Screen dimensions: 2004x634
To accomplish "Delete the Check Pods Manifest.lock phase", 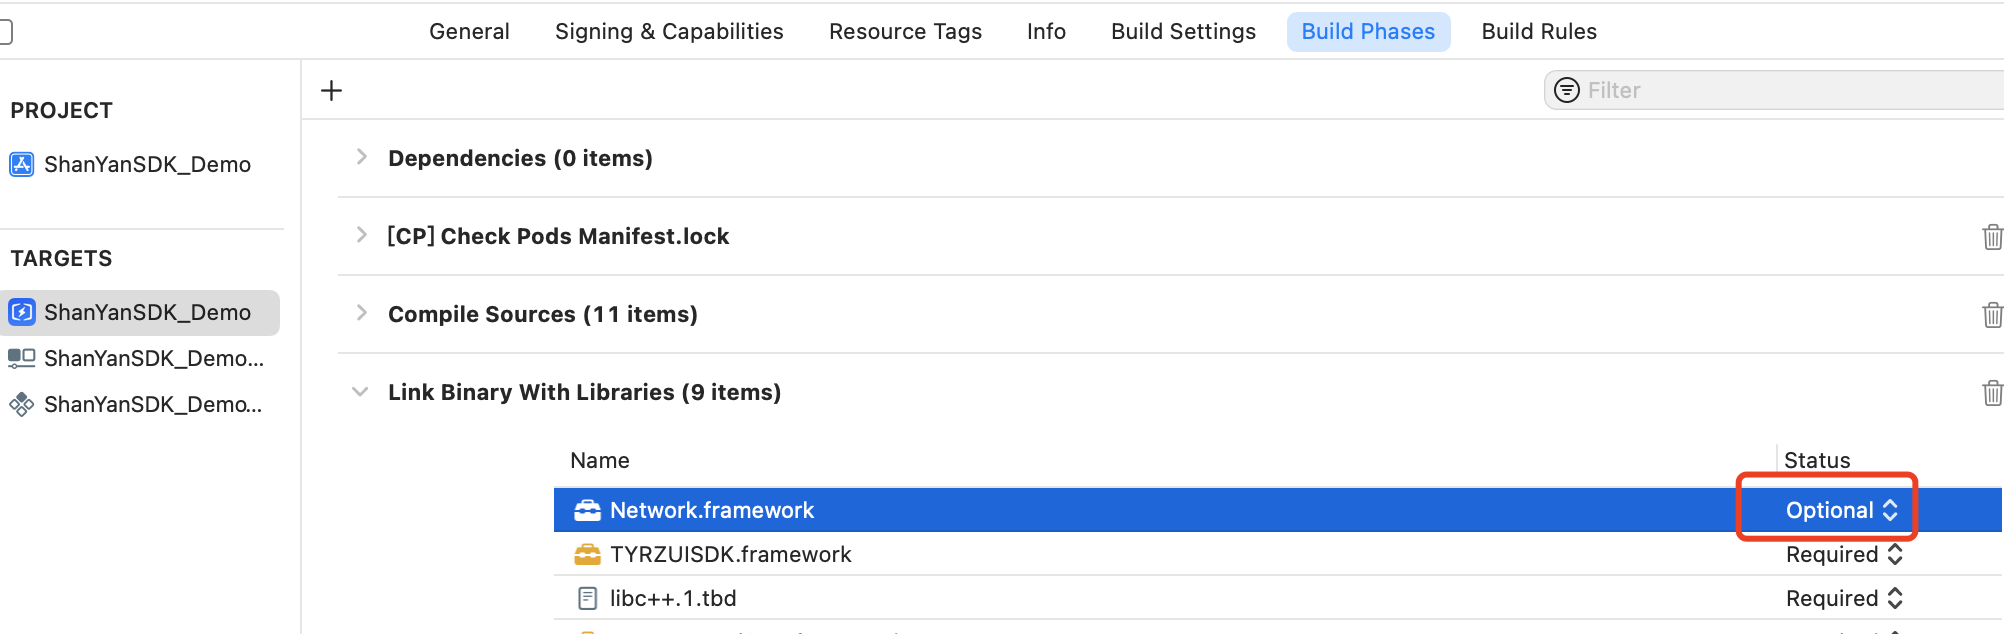I will (1992, 237).
